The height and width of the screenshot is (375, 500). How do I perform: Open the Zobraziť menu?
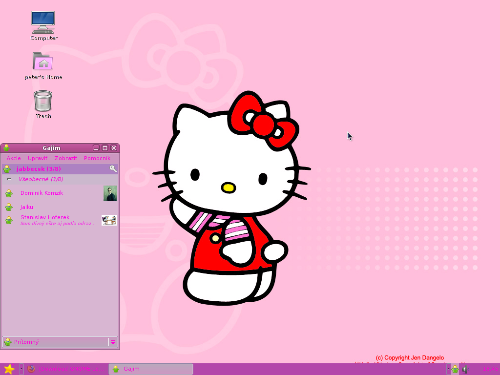tap(66, 158)
